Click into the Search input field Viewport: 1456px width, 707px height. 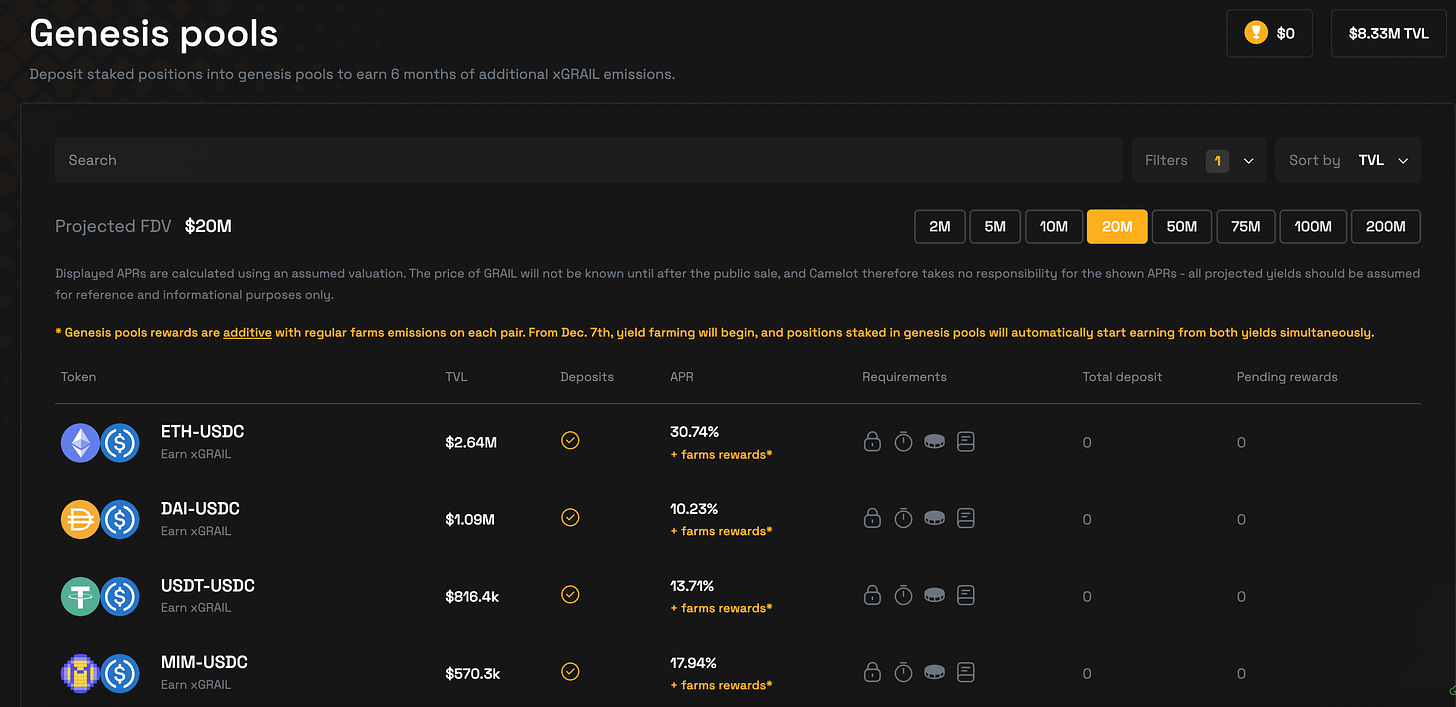point(588,160)
